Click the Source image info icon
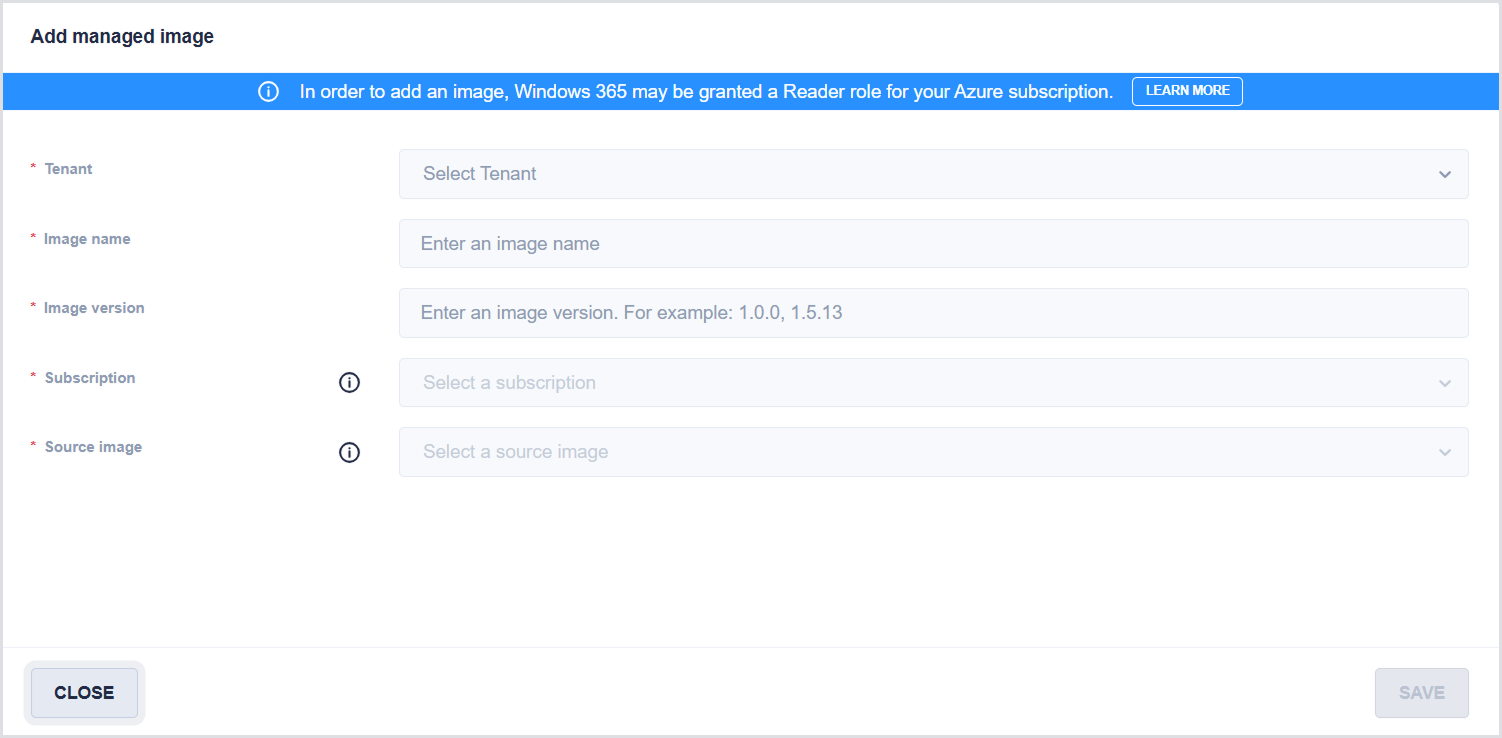The image size is (1502, 738). (x=349, y=452)
